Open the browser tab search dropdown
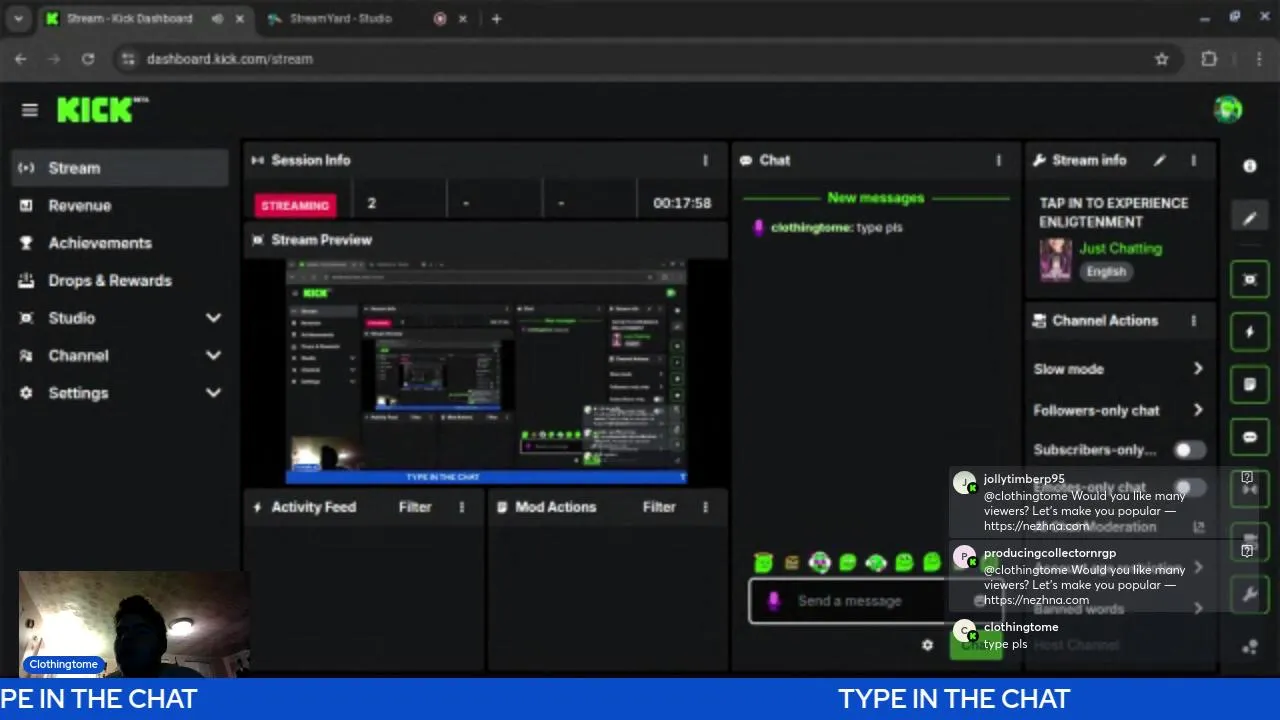The width and height of the screenshot is (1280, 720). point(18,18)
